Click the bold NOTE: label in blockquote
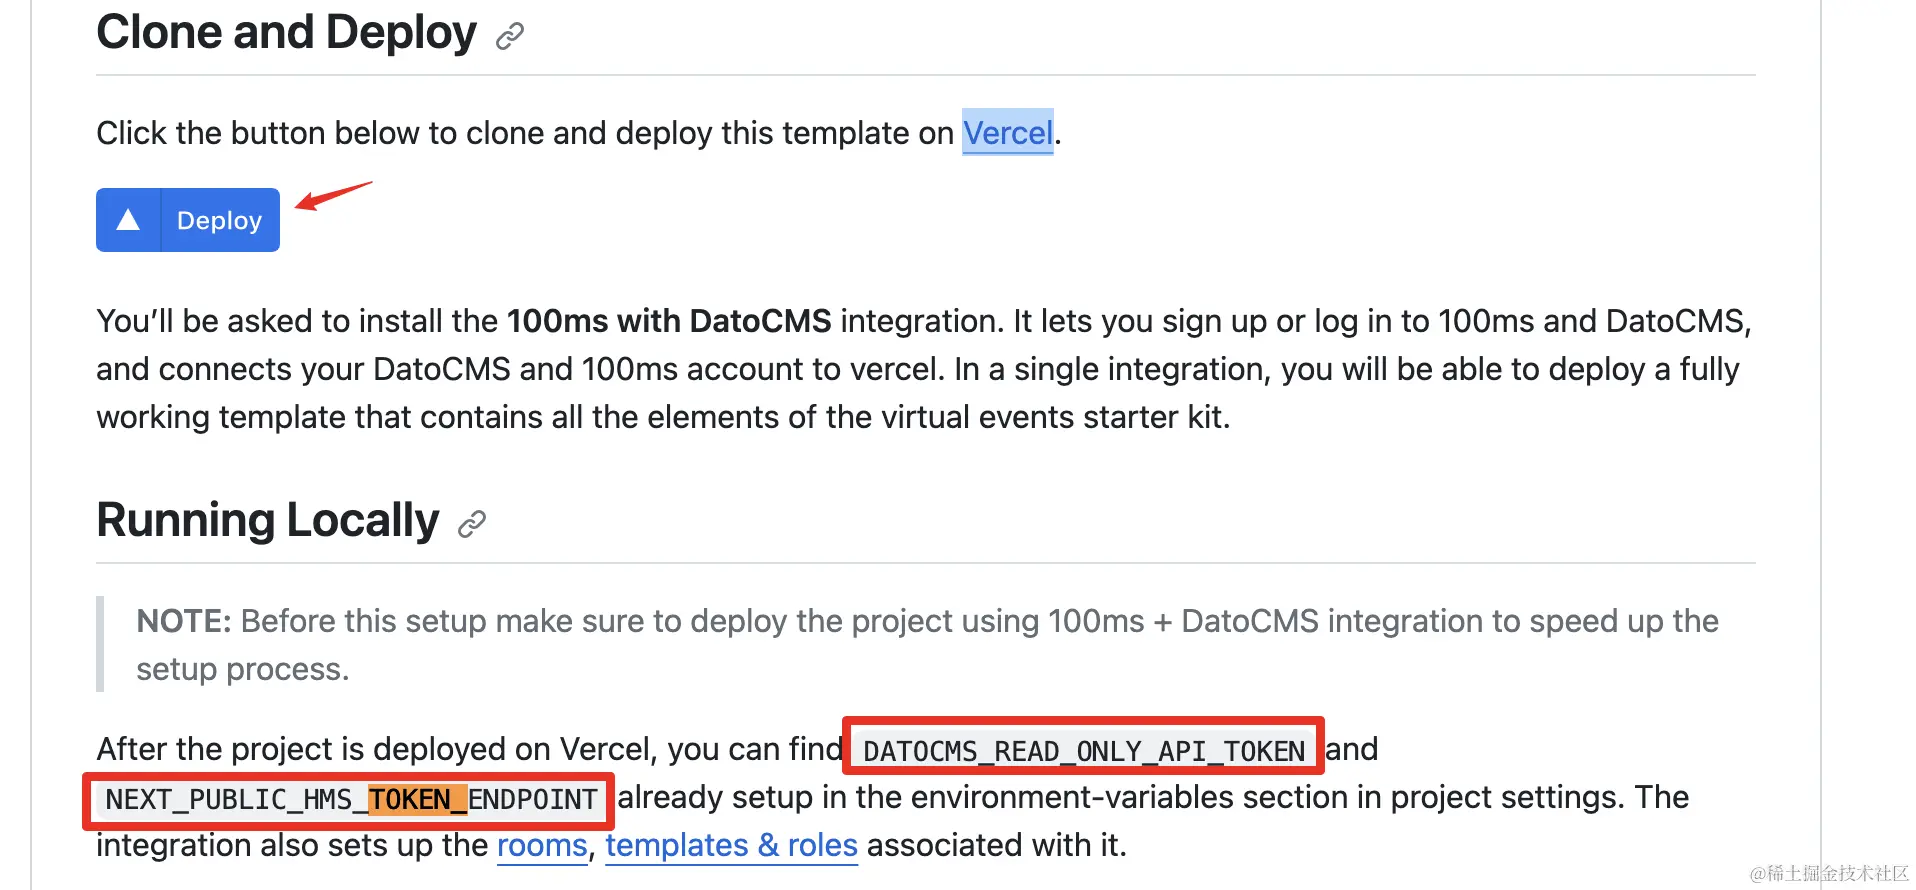The height and width of the screenshot is (890, 1916). click(184, 621)
